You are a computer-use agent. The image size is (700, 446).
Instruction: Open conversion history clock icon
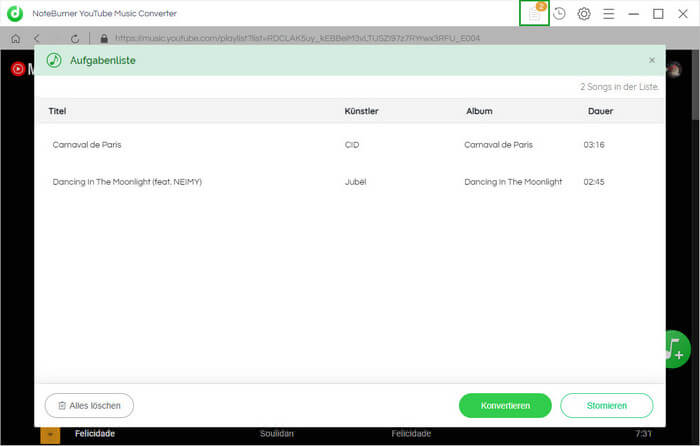tap(559, 14)
